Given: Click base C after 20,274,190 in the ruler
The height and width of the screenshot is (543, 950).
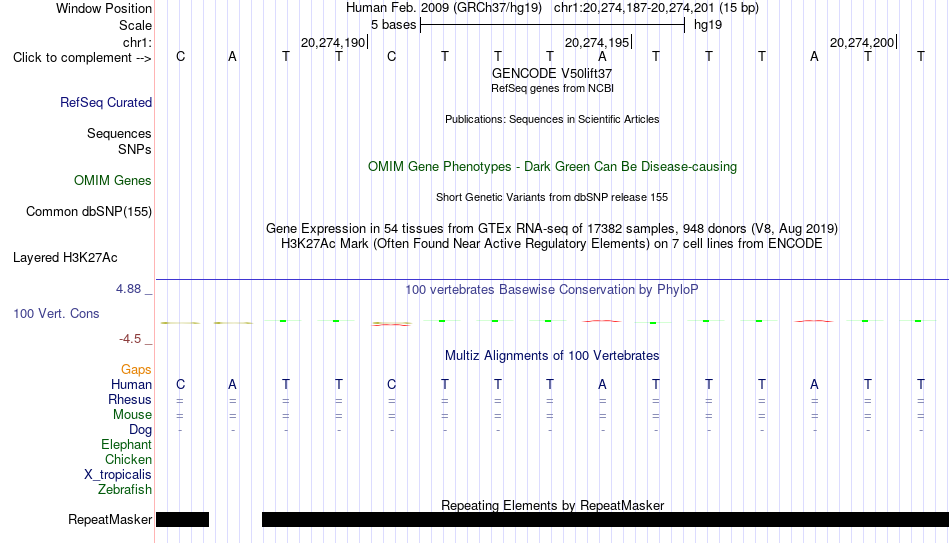Looking at the screenshot, I should [x=391, y=57].
